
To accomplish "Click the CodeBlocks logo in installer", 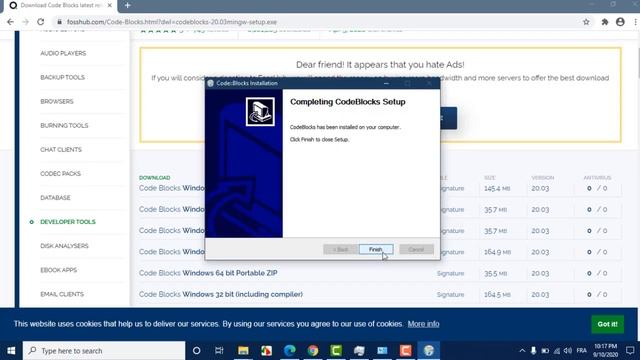I will (260, 112).
